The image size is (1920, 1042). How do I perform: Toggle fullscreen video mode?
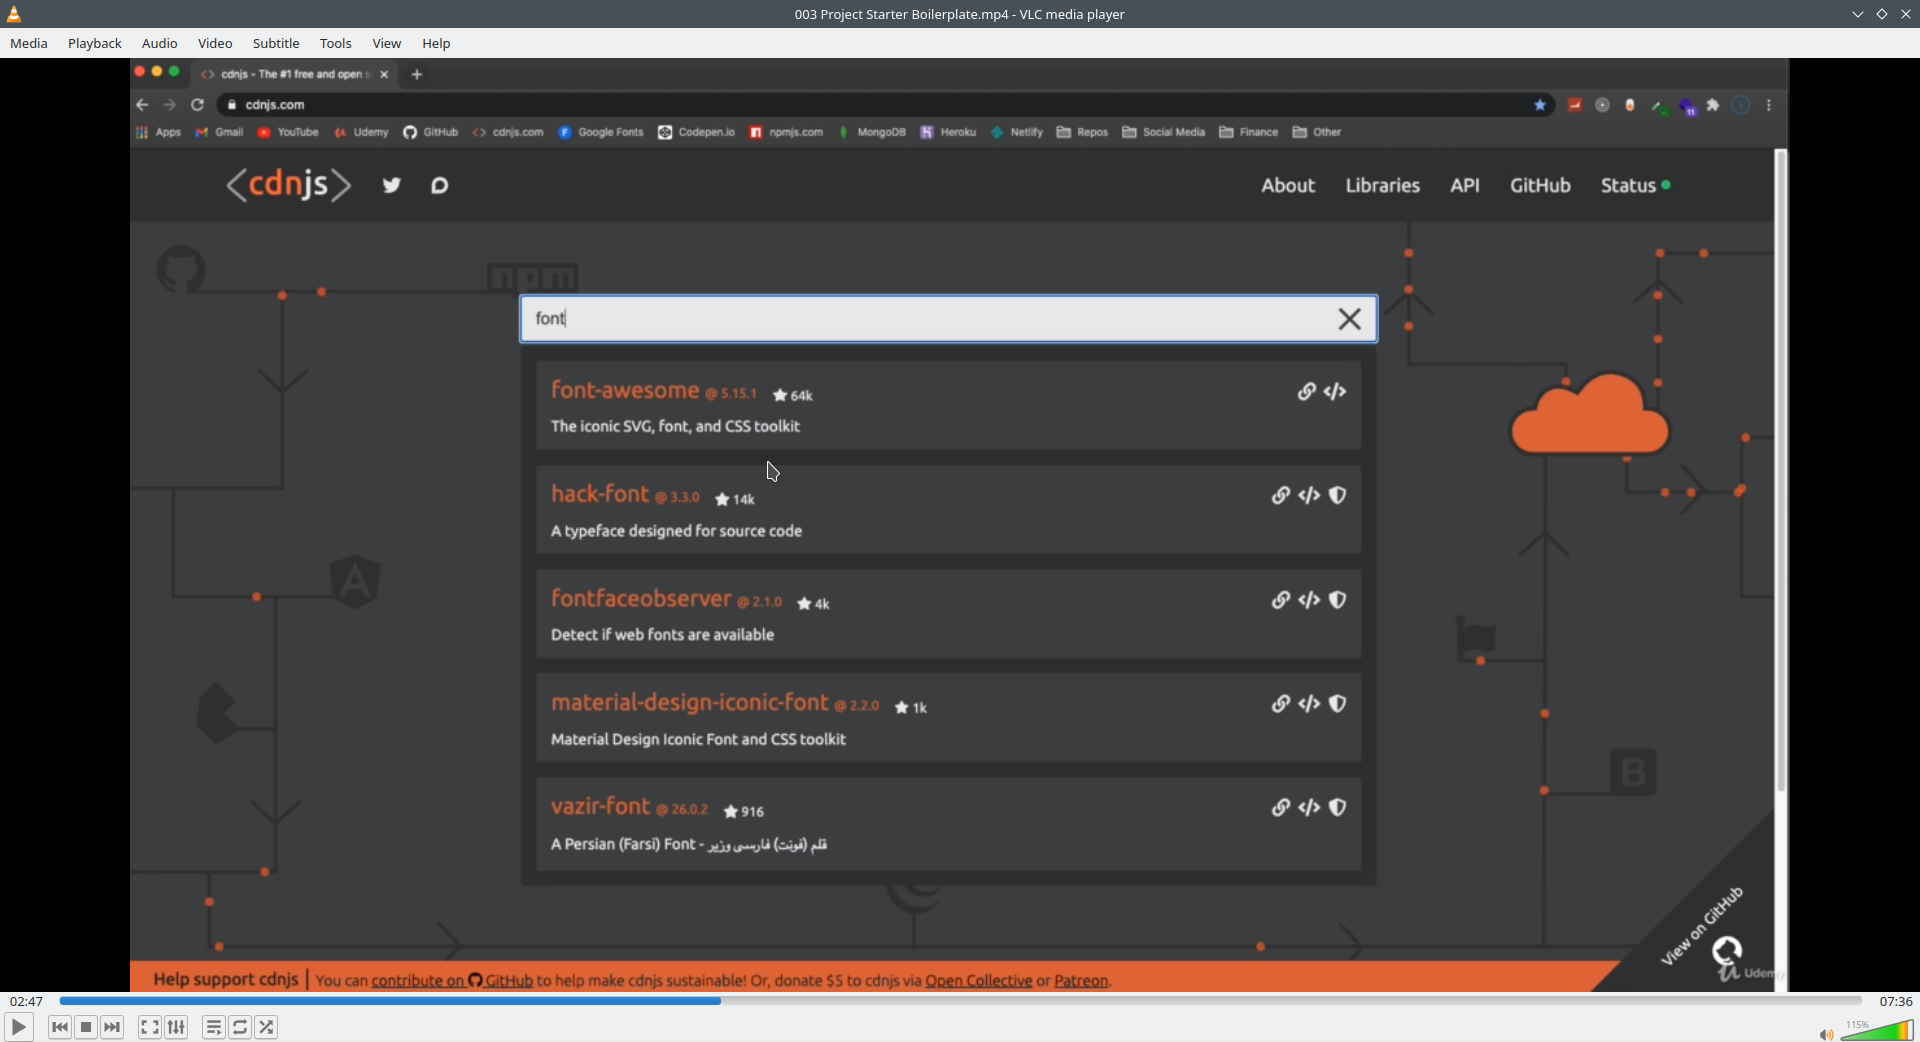(149, 1027)
